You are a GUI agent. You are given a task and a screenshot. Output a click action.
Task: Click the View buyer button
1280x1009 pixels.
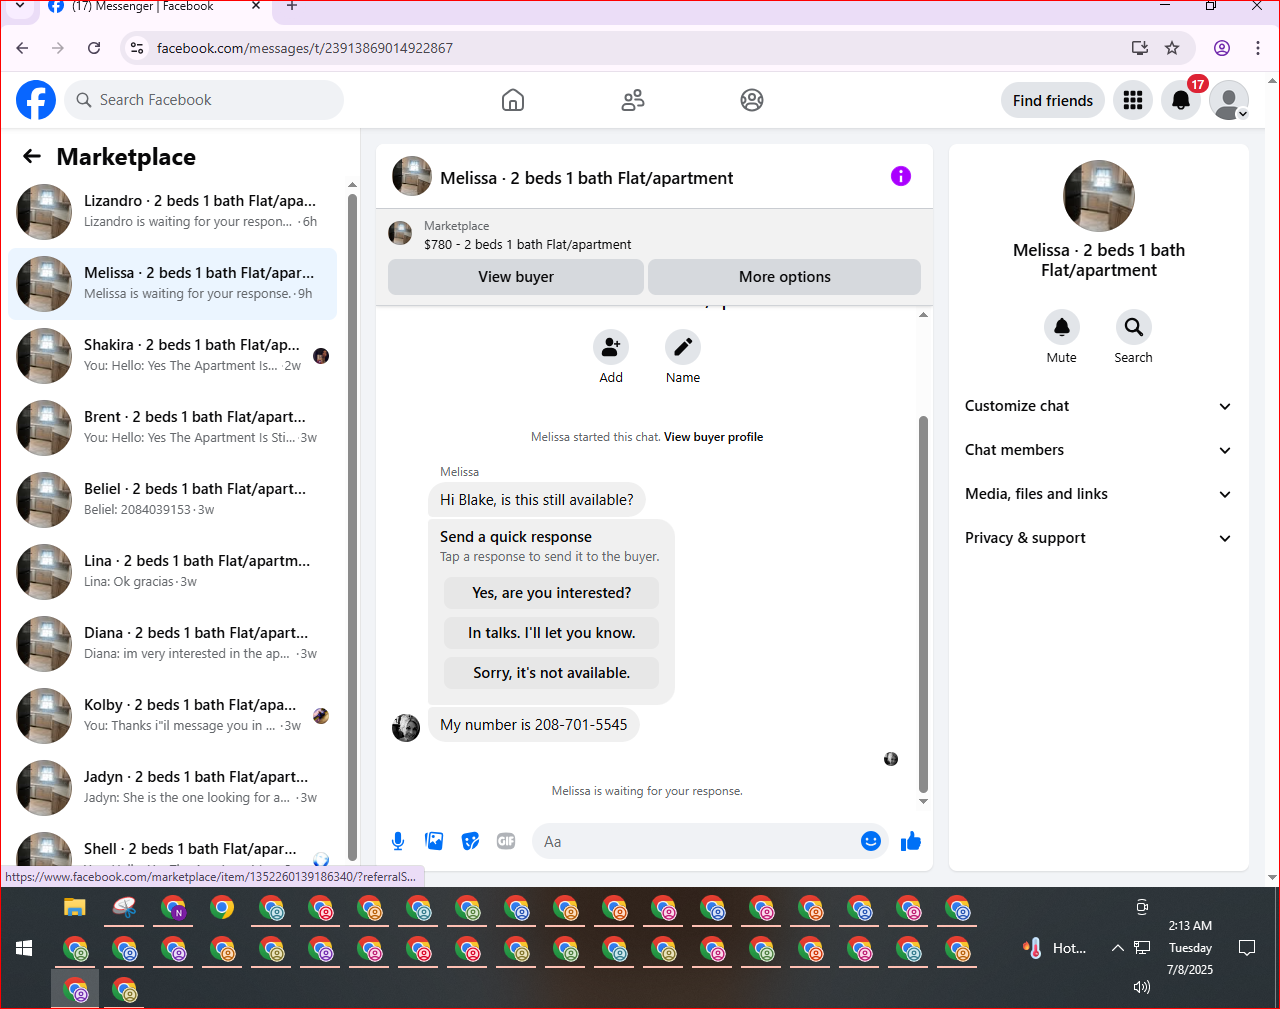click(516, 277)
